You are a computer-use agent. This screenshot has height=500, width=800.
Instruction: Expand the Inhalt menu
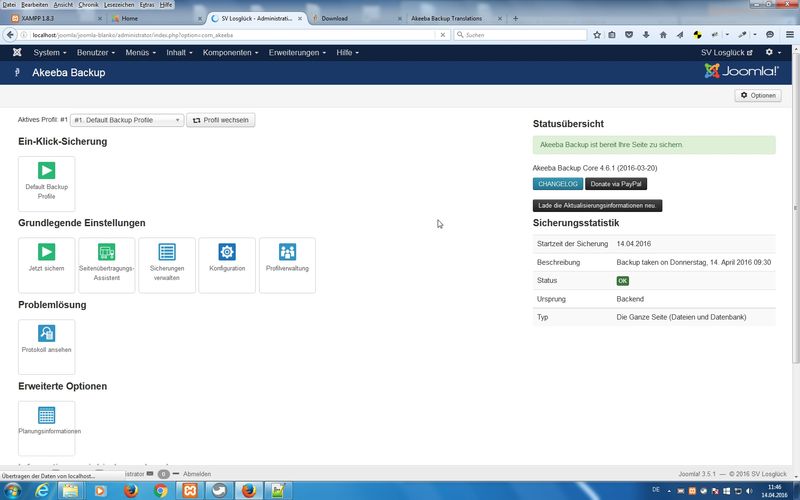coord(179,53)
